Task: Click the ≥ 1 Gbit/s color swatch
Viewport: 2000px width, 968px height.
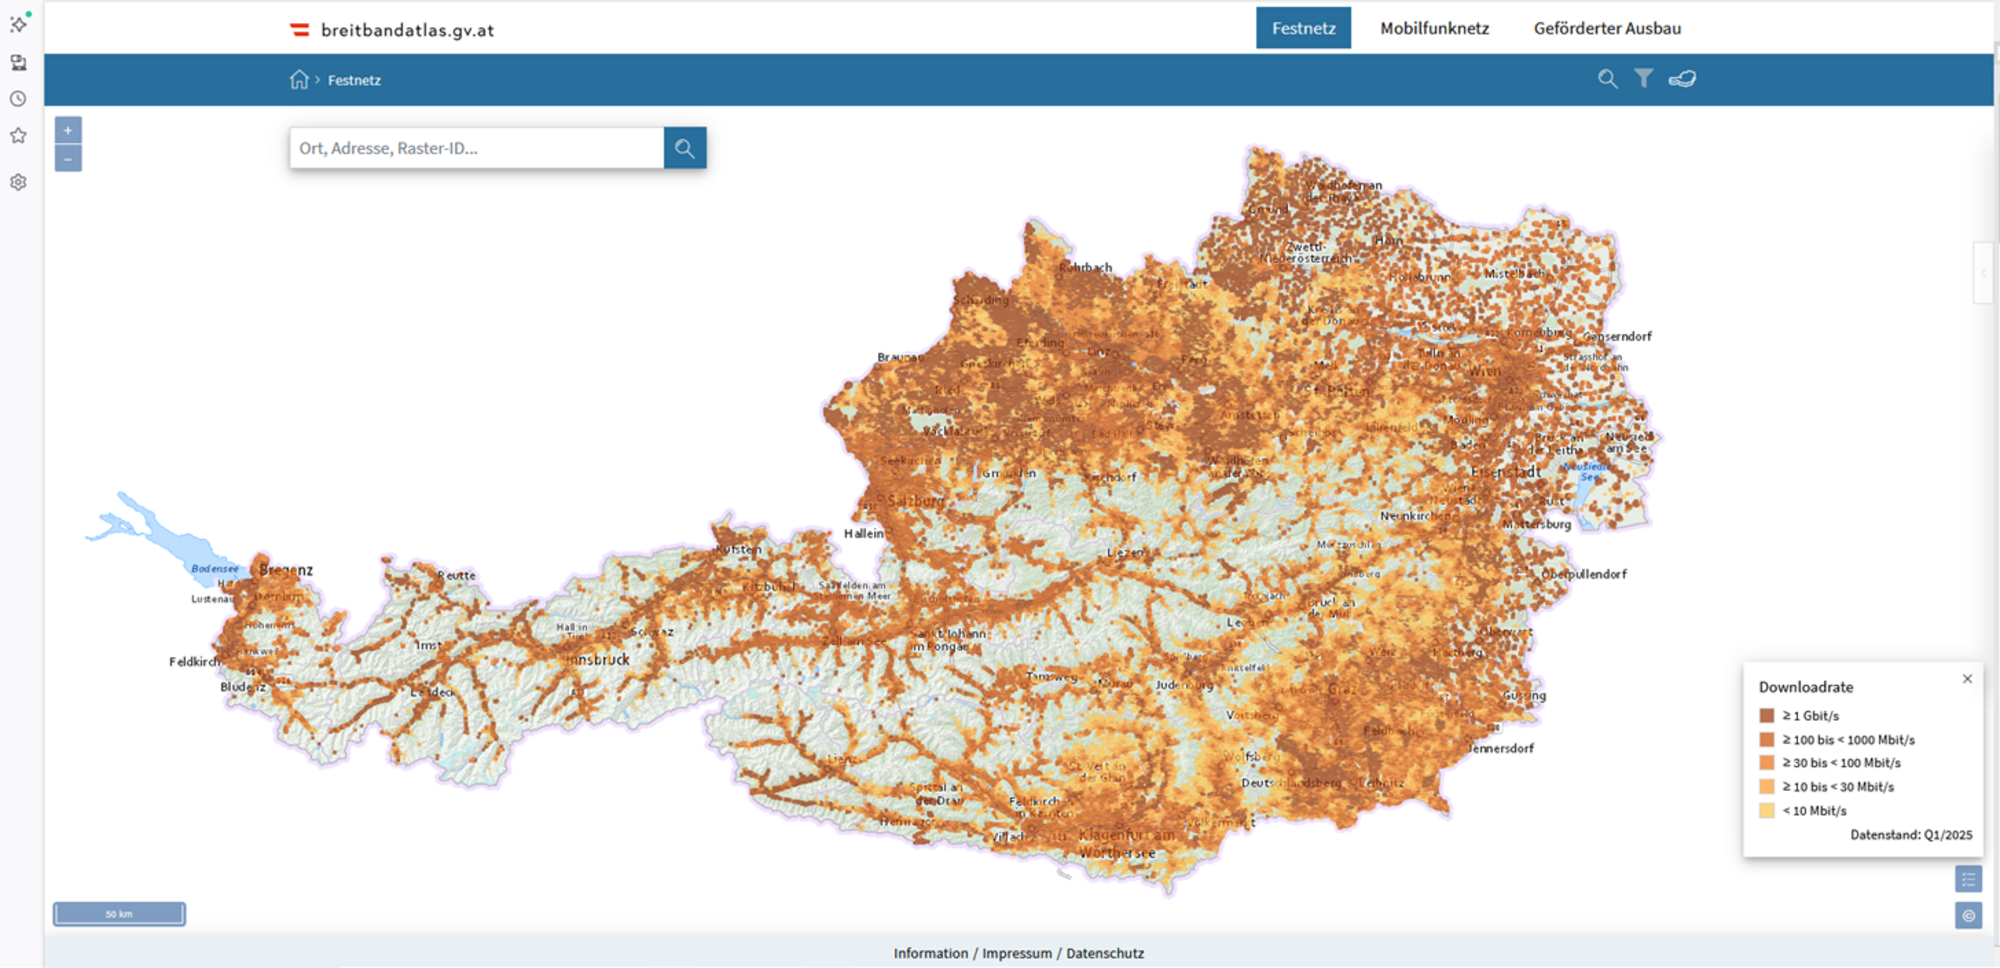Action: click(x=1767, y=716)
